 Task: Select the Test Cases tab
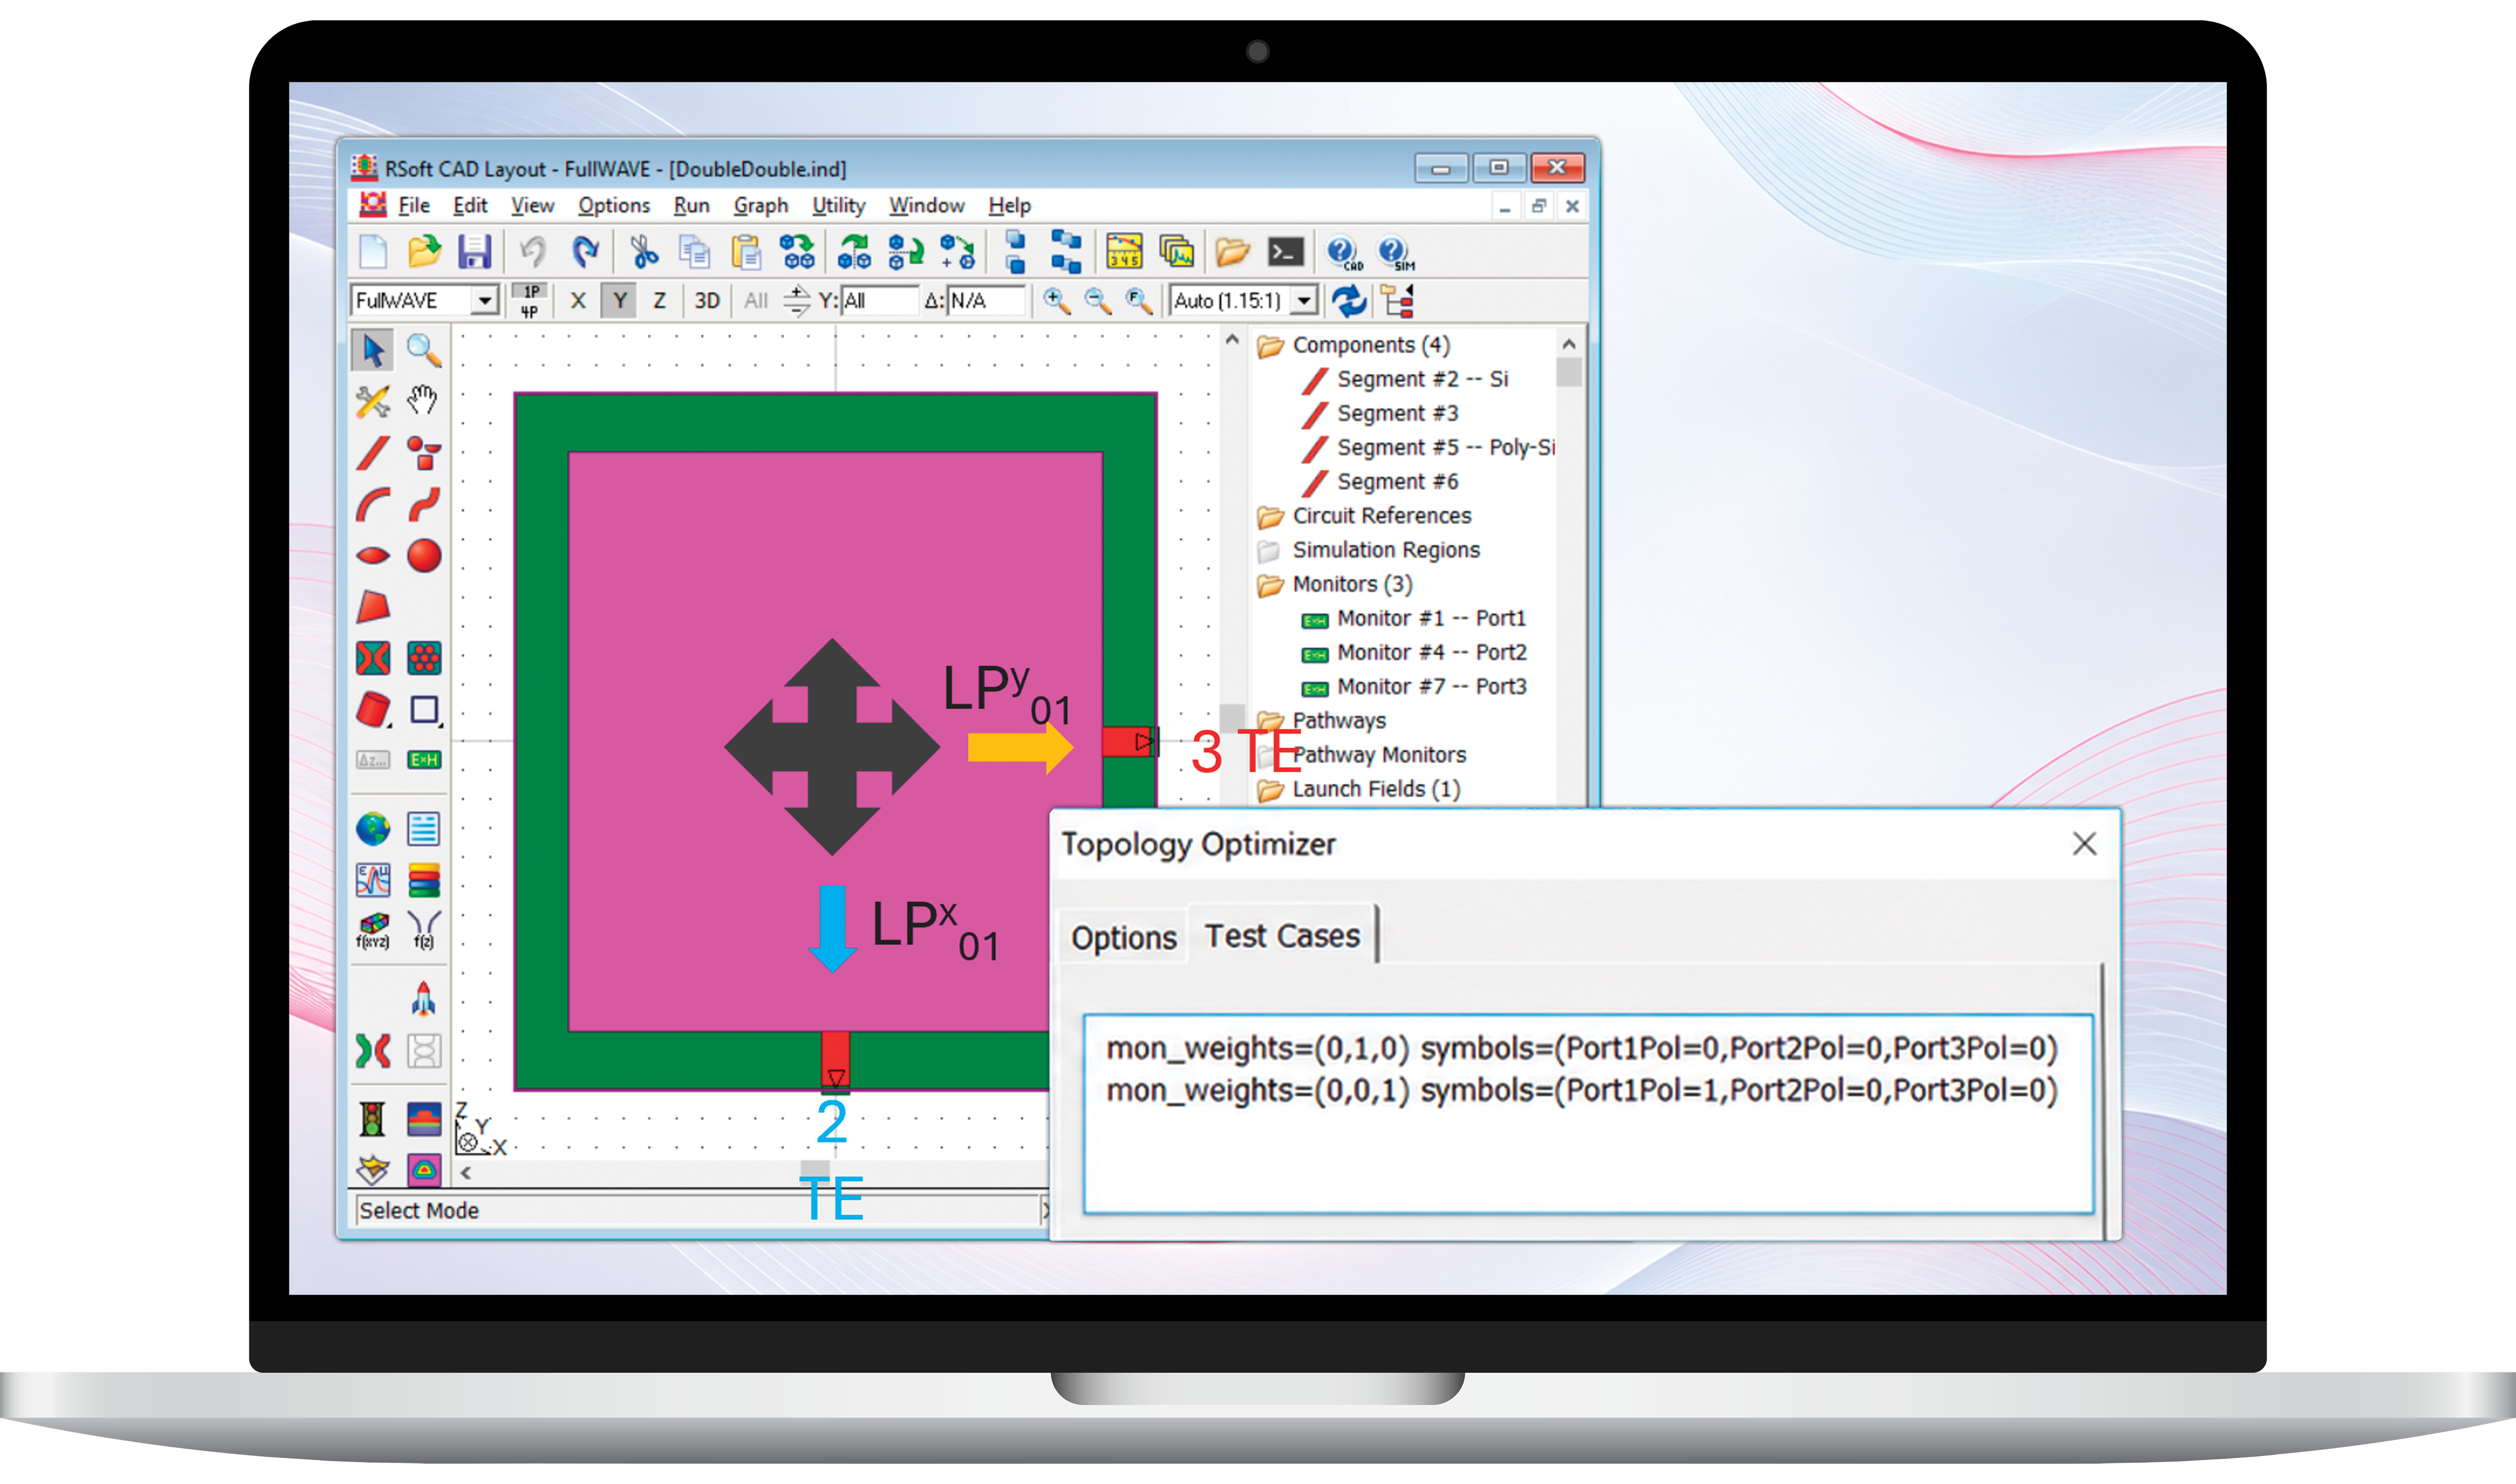pyautogui.click(x=1282, y=936)
